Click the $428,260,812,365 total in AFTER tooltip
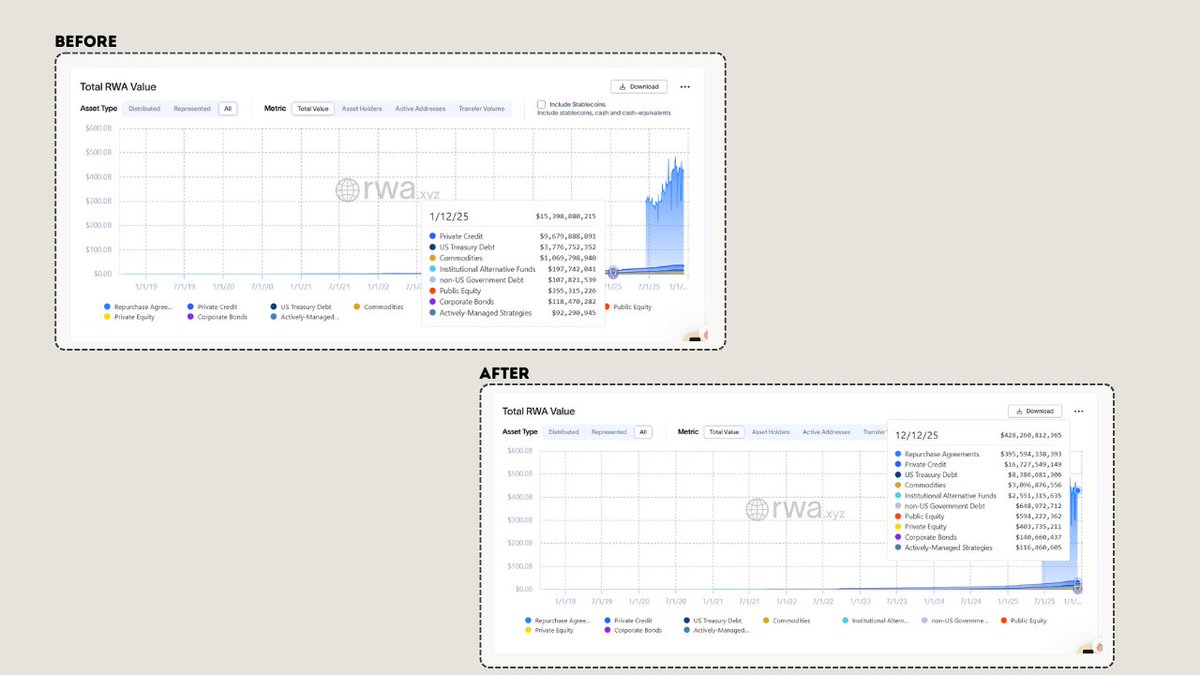Viewport: 1200px width, 675px height. point(1031,436)
